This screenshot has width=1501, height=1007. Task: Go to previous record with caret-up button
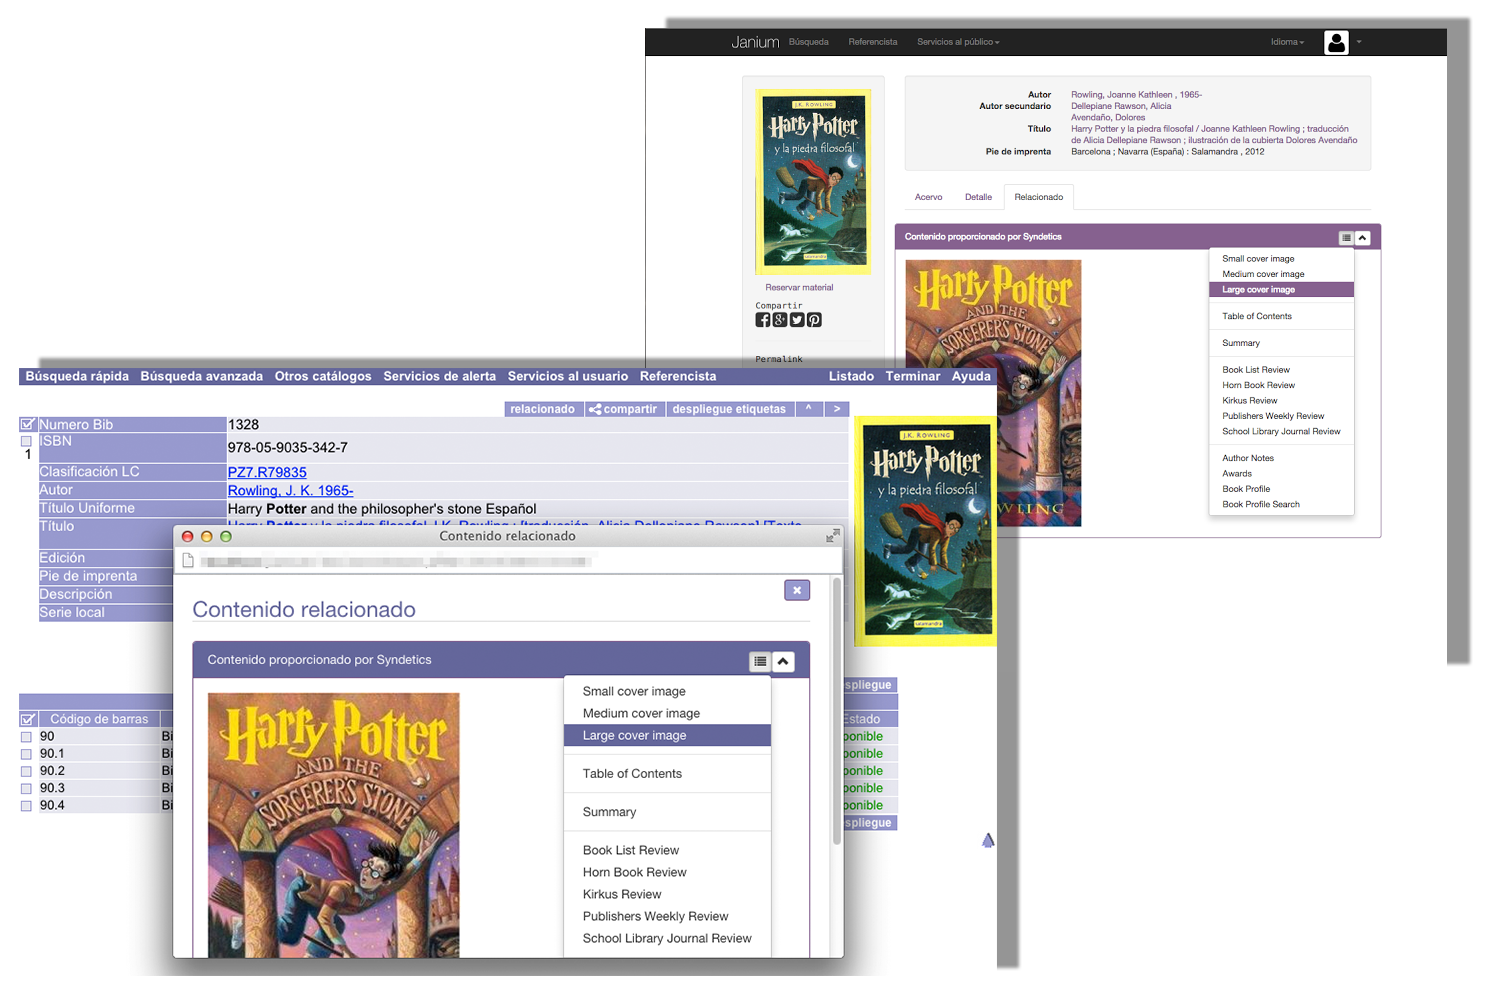(809, 409)
